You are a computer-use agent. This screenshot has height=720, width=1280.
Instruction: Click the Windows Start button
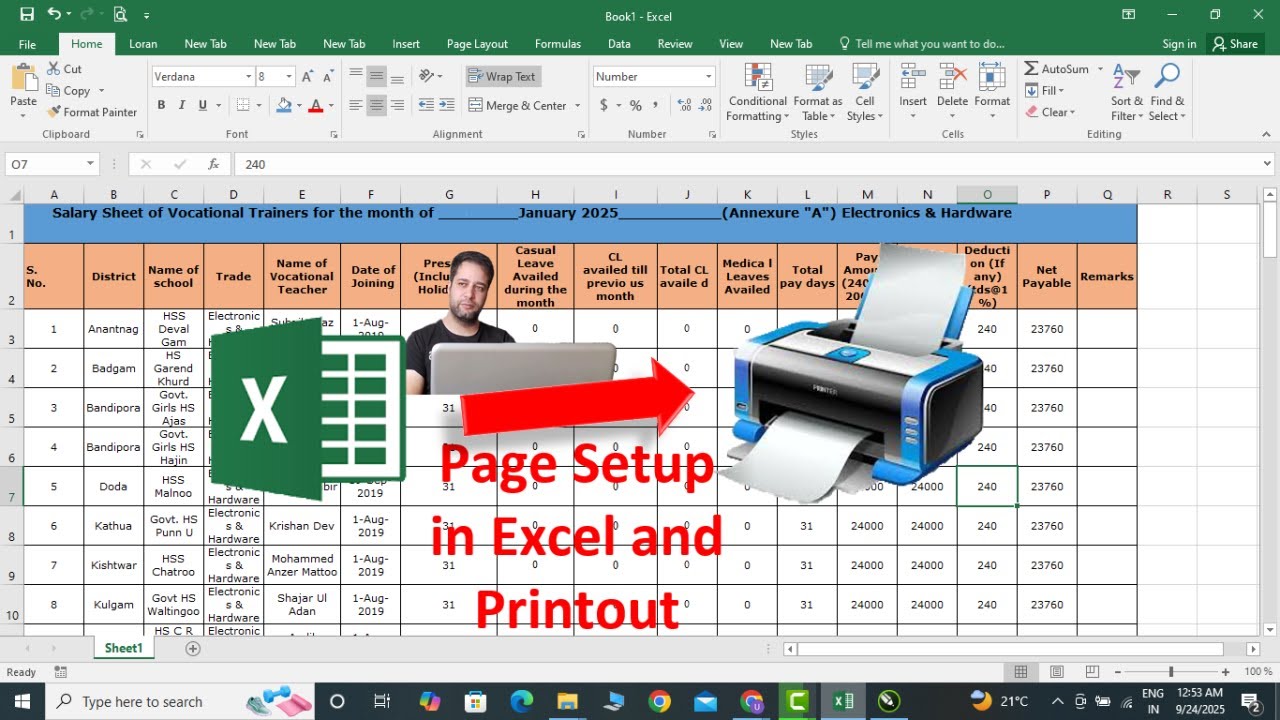22,702
